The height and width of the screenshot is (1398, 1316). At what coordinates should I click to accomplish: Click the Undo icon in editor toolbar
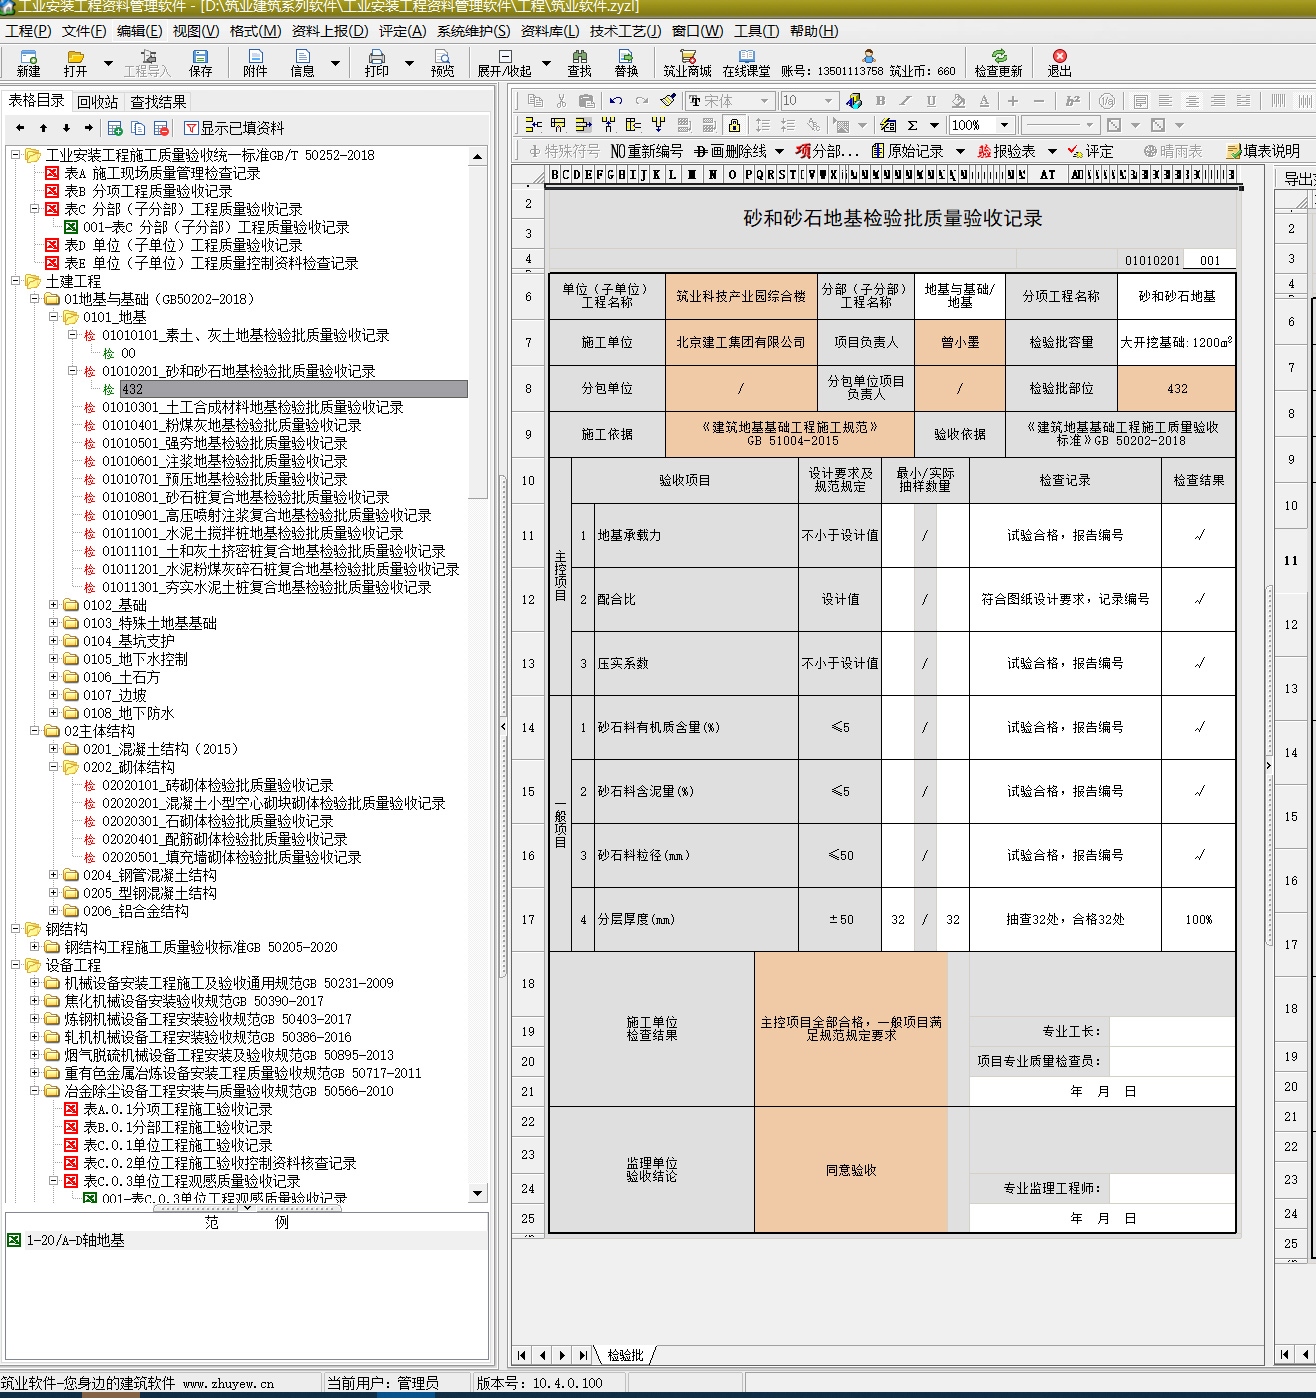(x=616, y=101)
